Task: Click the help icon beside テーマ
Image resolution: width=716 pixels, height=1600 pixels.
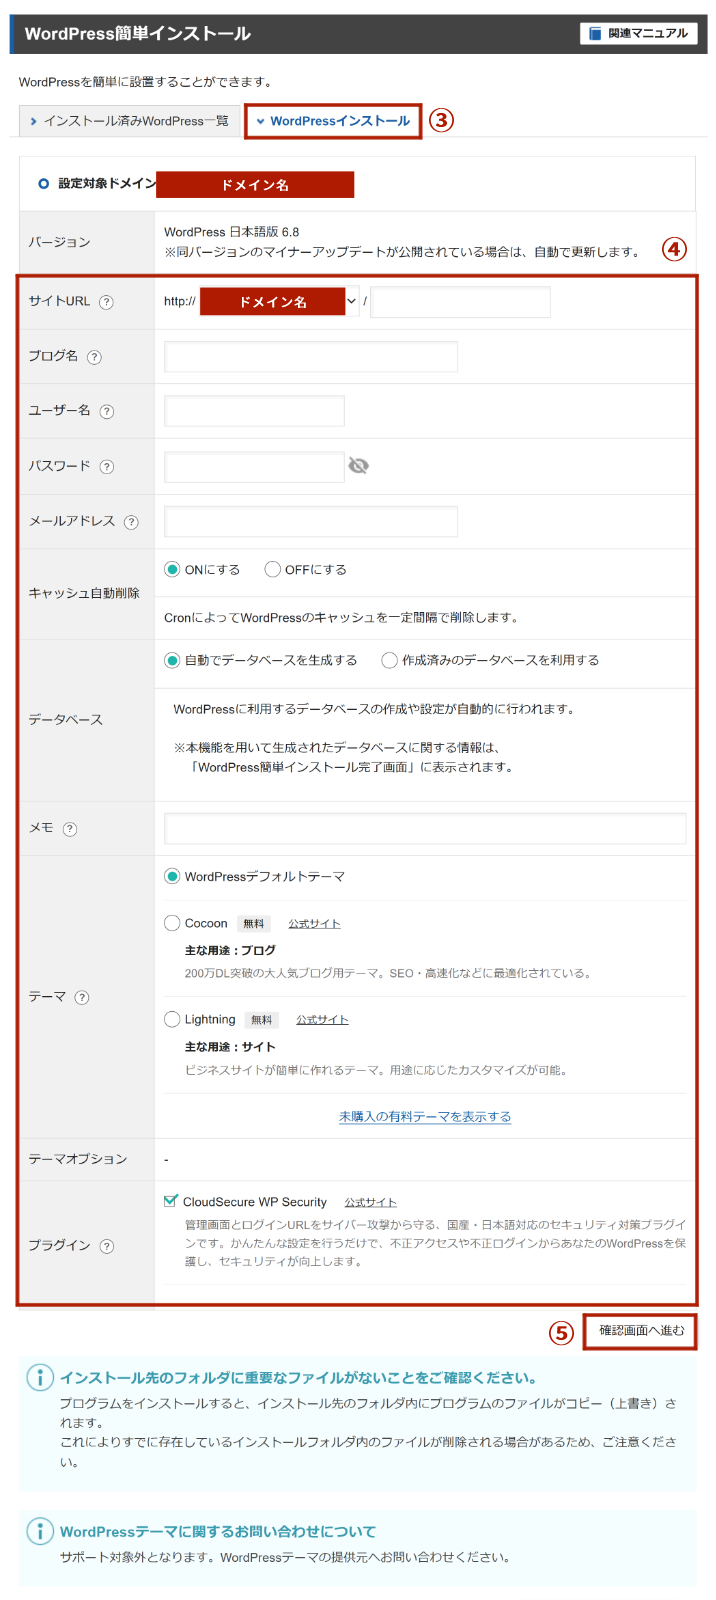Action: click(x=82, y=997)
